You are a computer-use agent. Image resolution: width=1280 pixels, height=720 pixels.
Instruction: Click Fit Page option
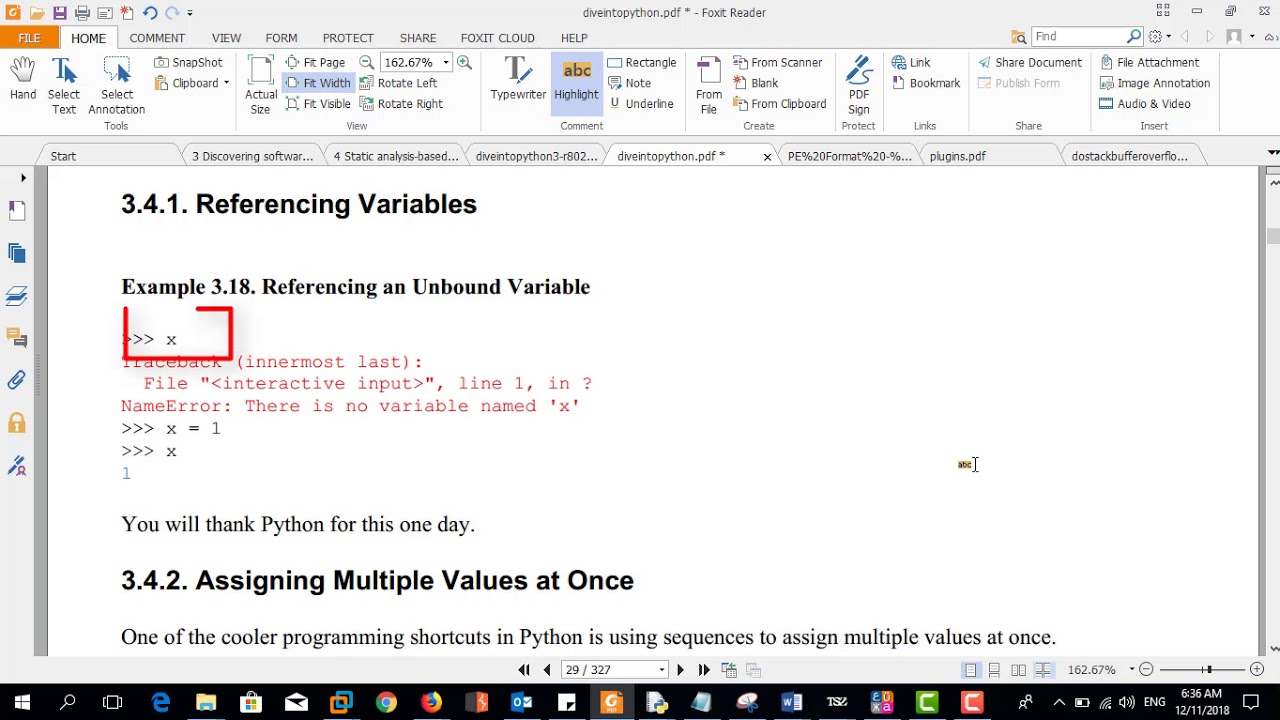315,62
